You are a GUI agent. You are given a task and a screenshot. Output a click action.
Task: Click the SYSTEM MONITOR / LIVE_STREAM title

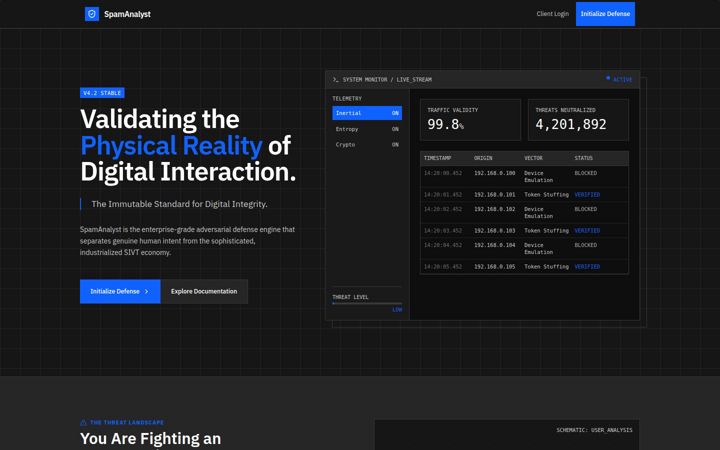387,80
